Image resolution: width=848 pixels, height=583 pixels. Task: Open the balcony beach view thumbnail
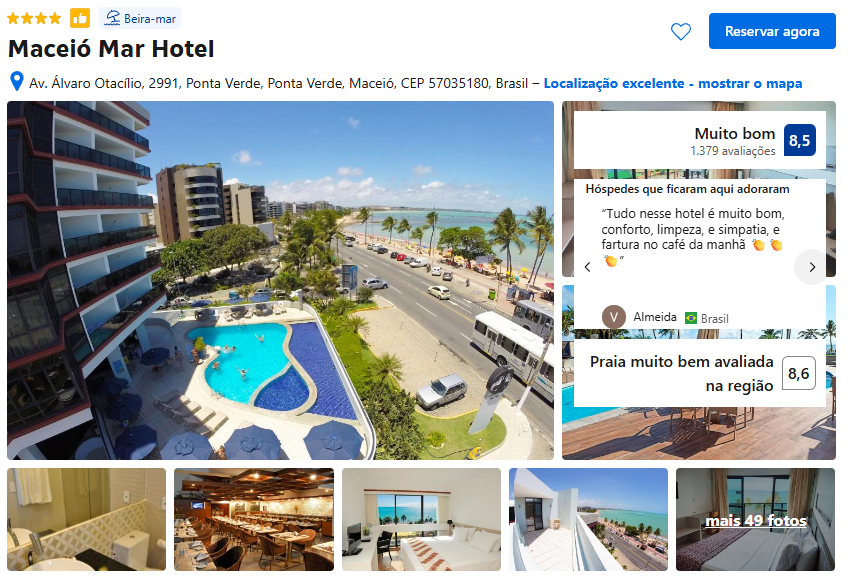pyautogui.click(x=588, y=519)
